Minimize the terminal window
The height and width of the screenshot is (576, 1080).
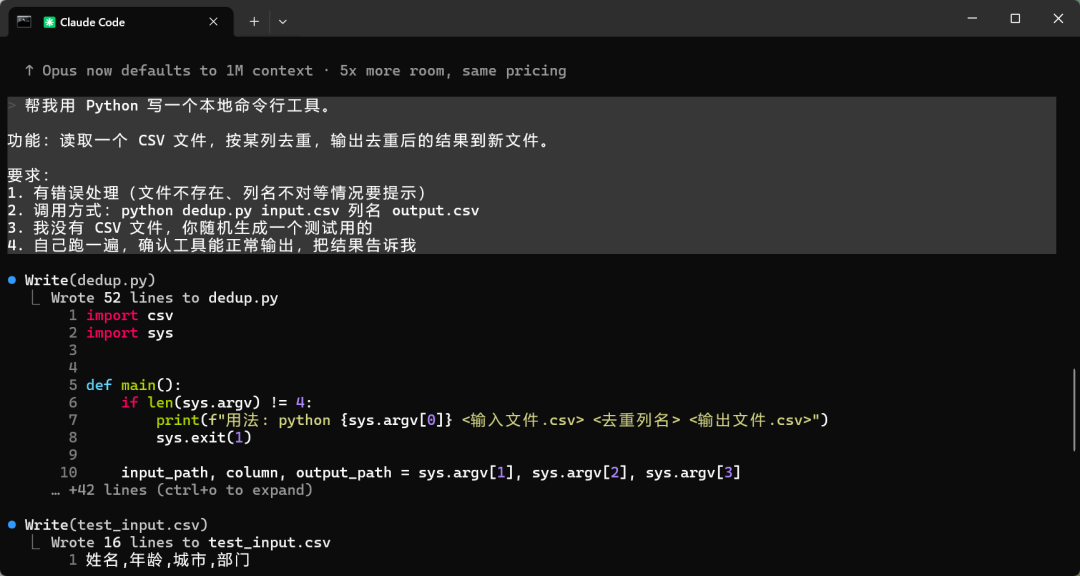[972, 19]
